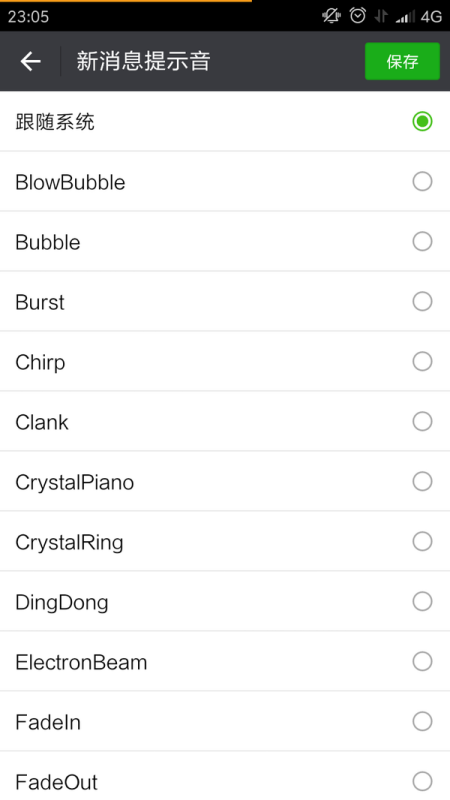Select the FadeIn radio button

coord(422,721)
